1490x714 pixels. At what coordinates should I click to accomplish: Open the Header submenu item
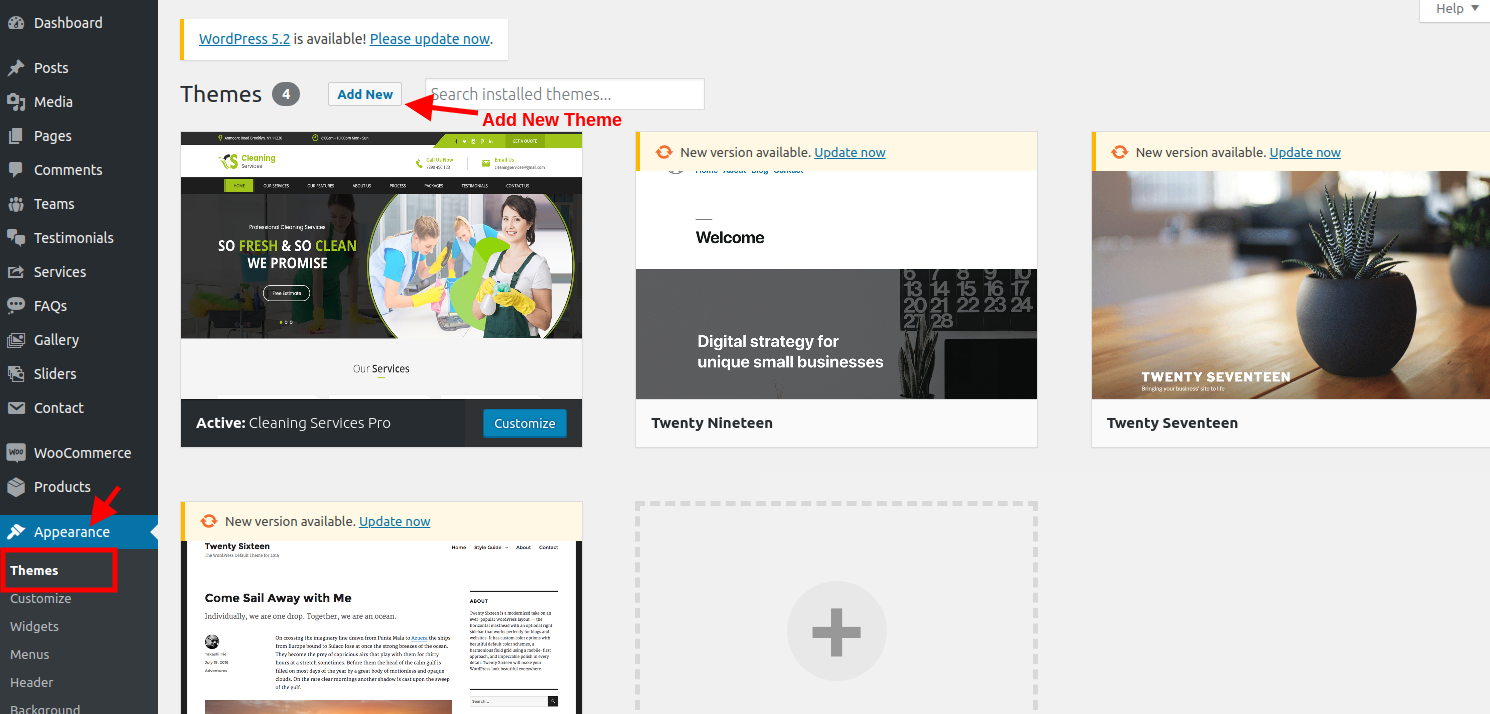(x=32, y=682)
